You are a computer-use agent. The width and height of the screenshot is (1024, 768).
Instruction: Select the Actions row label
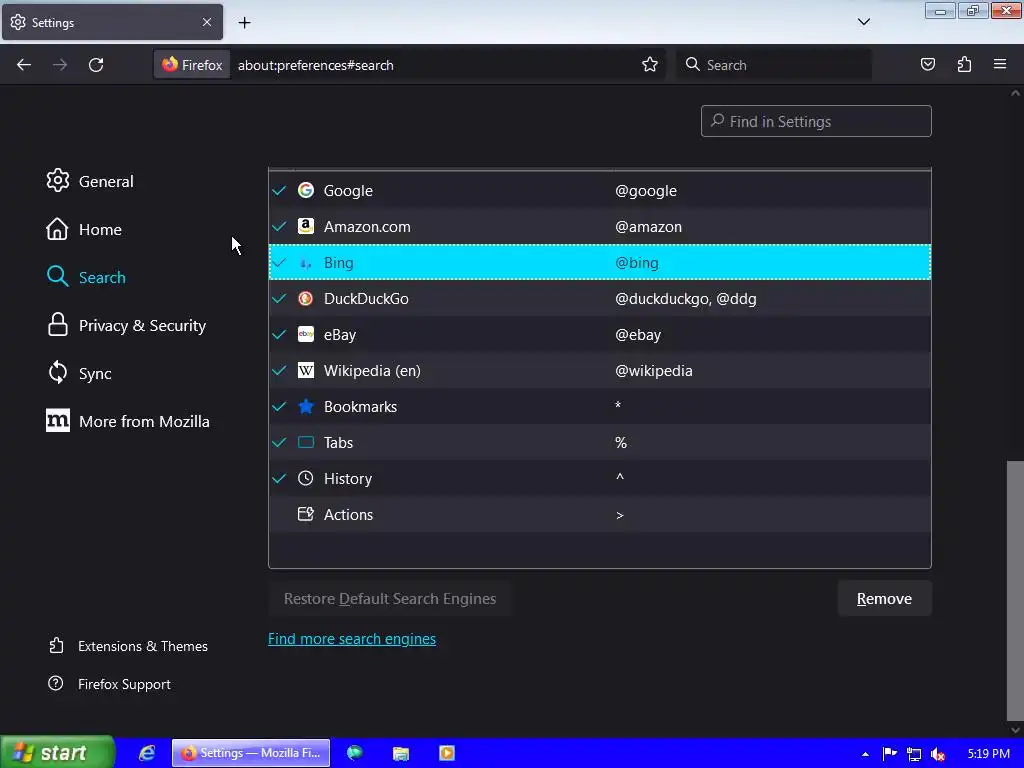pos(349,515)
